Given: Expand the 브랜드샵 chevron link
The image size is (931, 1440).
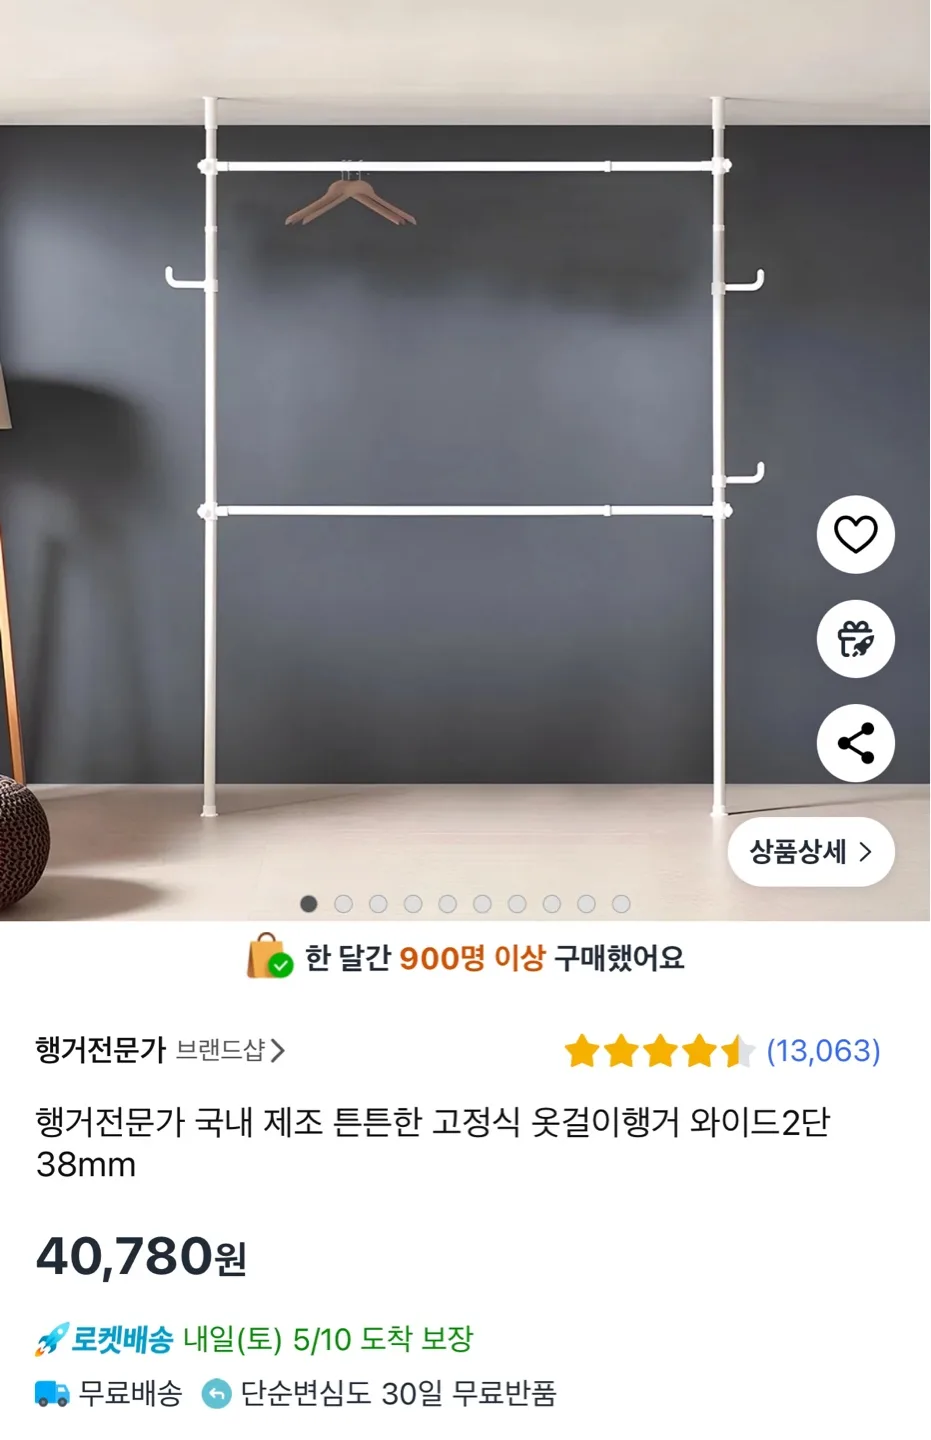Looking at the screenshot, I should pos(231,1050).
